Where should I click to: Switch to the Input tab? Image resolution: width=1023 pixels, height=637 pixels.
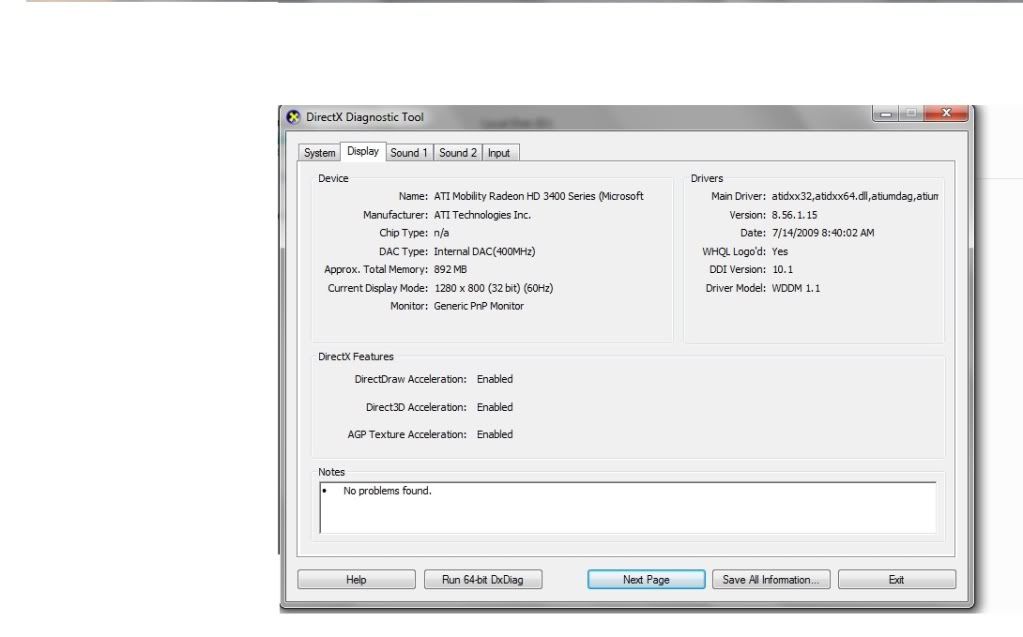click(499, 153)
